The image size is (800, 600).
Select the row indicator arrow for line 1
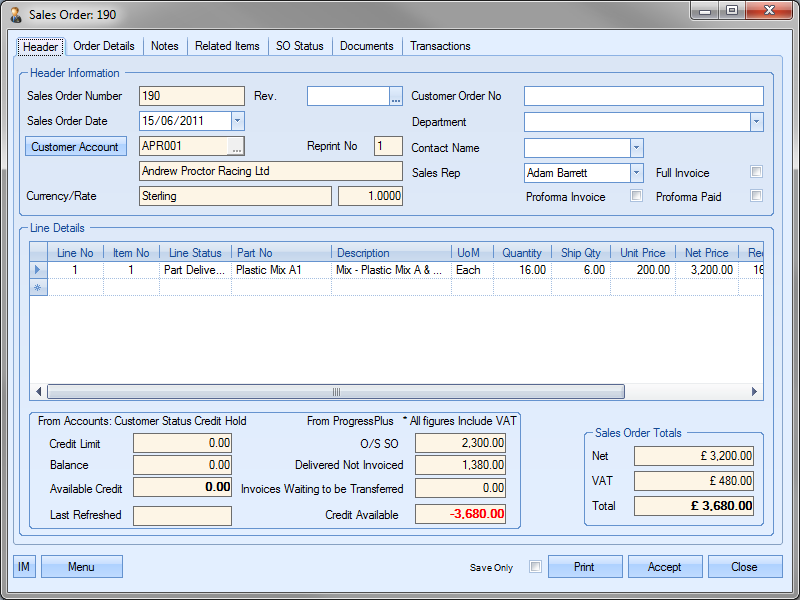tap(39, 270)
